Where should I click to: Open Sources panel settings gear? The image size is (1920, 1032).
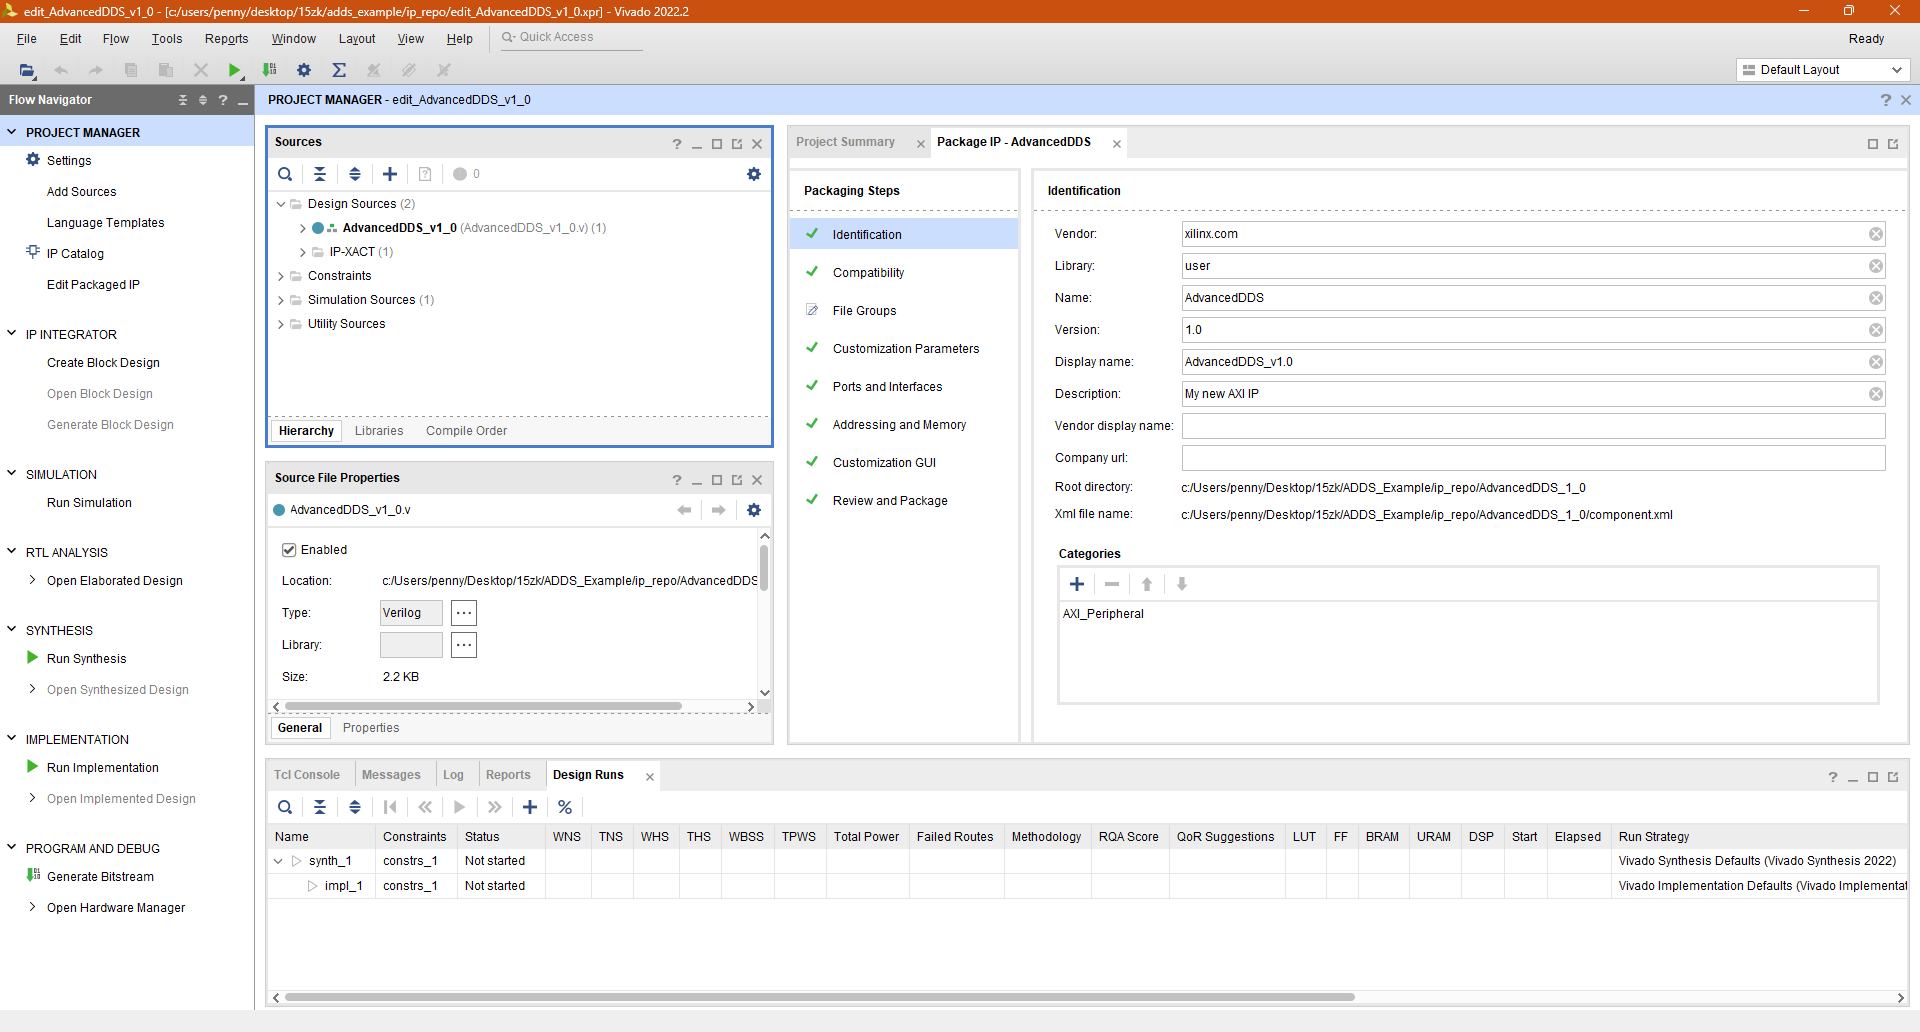coord(754,174)
